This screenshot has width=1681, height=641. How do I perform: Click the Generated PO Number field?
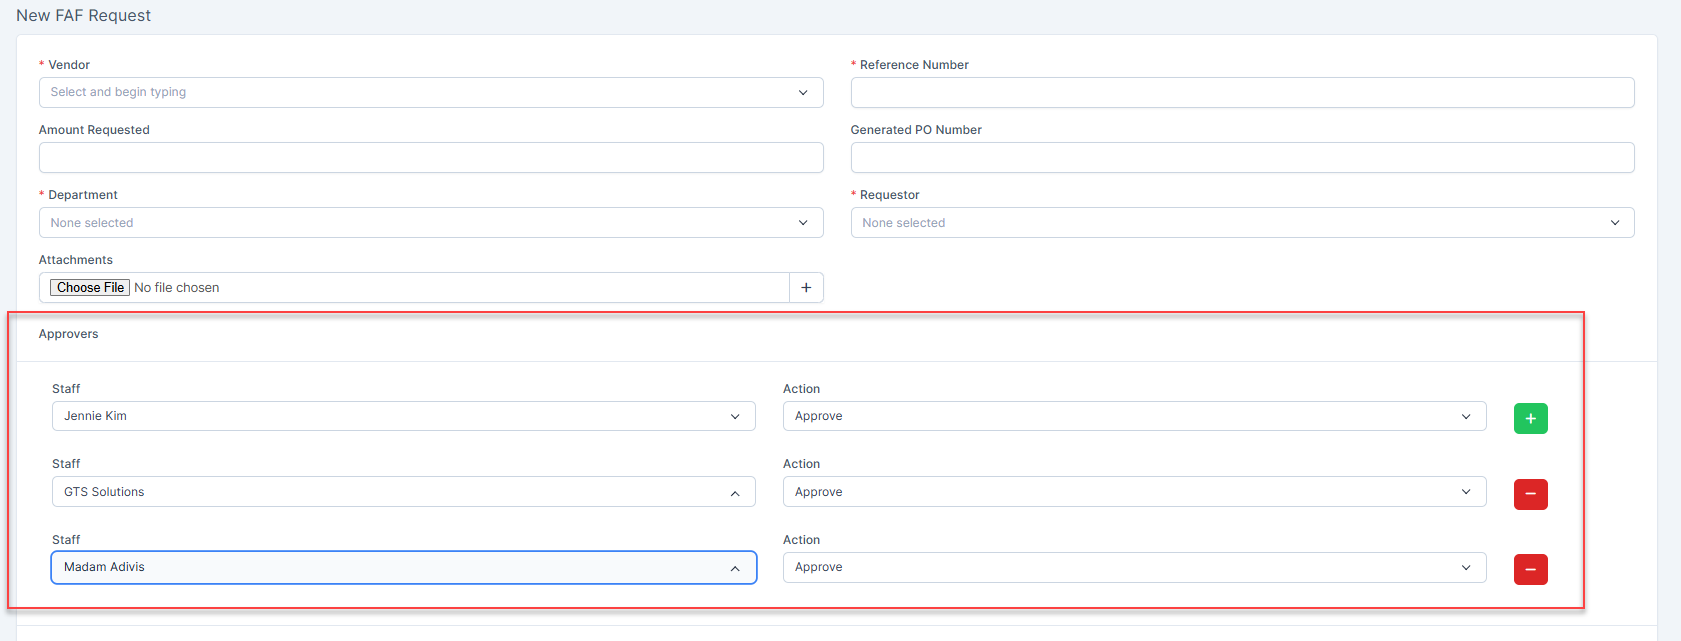tap(1241, 158)
